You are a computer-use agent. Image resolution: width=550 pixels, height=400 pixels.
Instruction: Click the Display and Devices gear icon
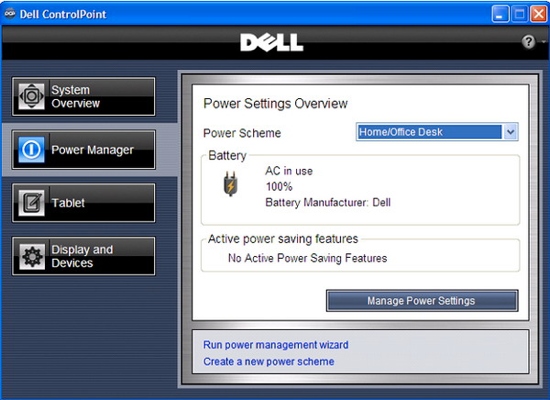[32, 256]
